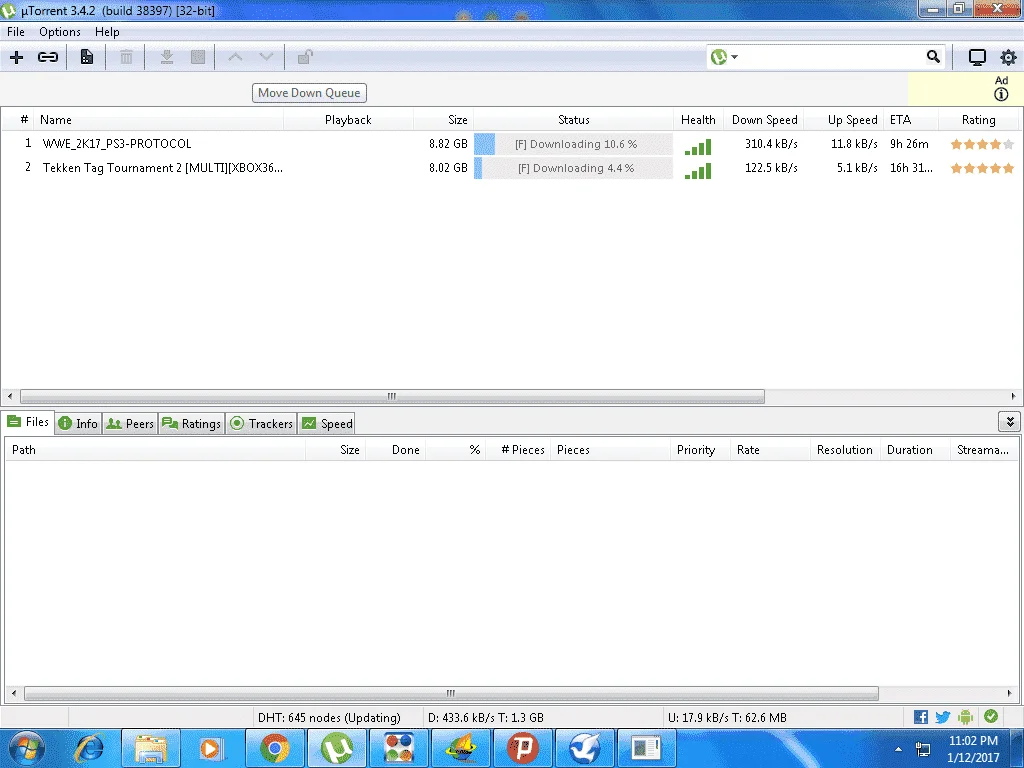Viewport: 1024px width, 768px height.
Task: Open the Windows Start menu
Action: [26, 748]
